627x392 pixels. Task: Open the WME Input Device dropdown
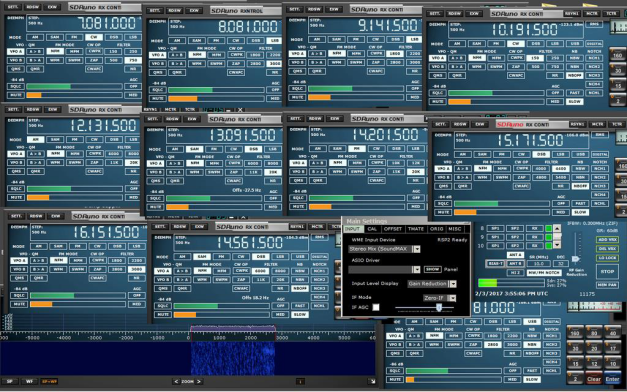click(384, 249)
